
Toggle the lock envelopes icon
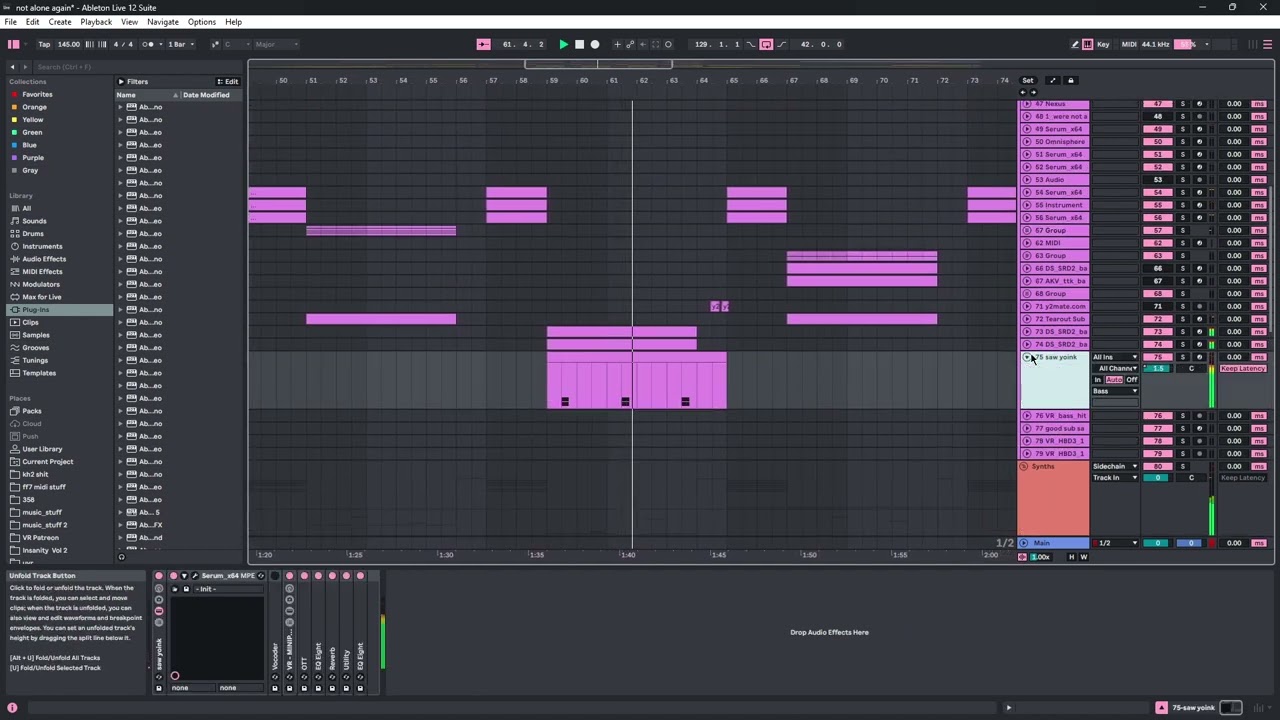tap(1070, 80)
